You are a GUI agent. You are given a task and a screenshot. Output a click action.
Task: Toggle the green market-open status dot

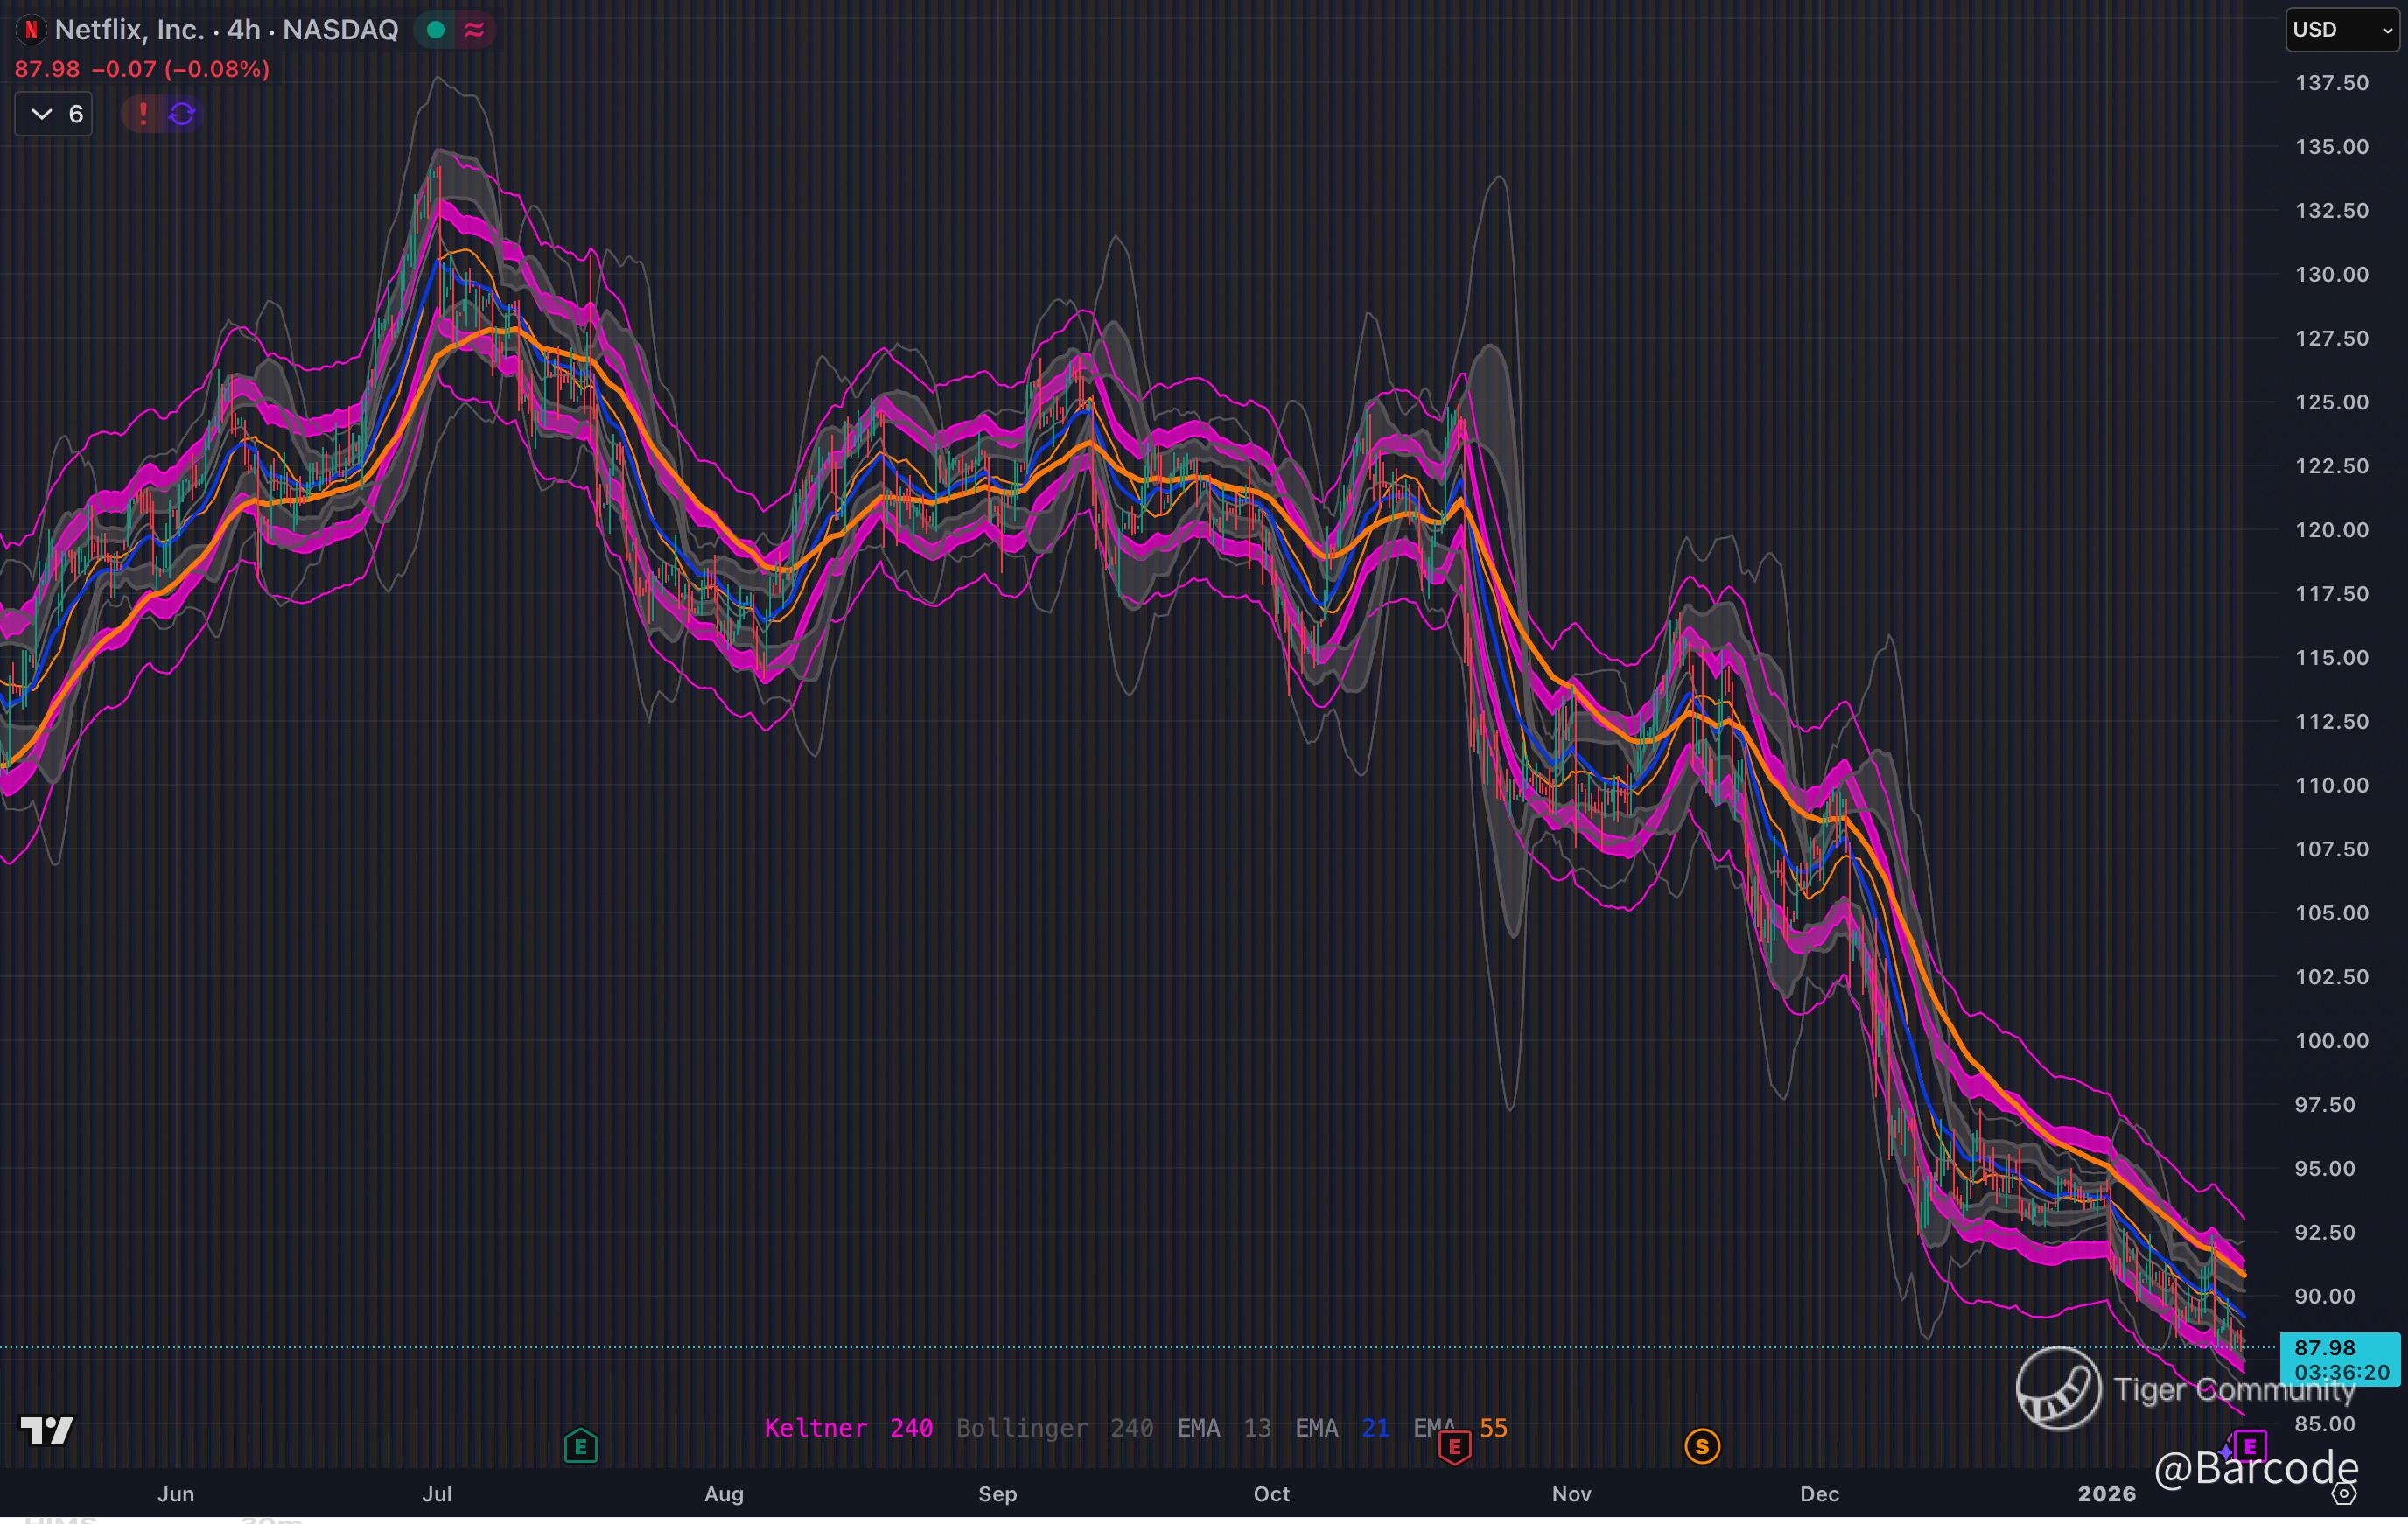coord(435,30)
